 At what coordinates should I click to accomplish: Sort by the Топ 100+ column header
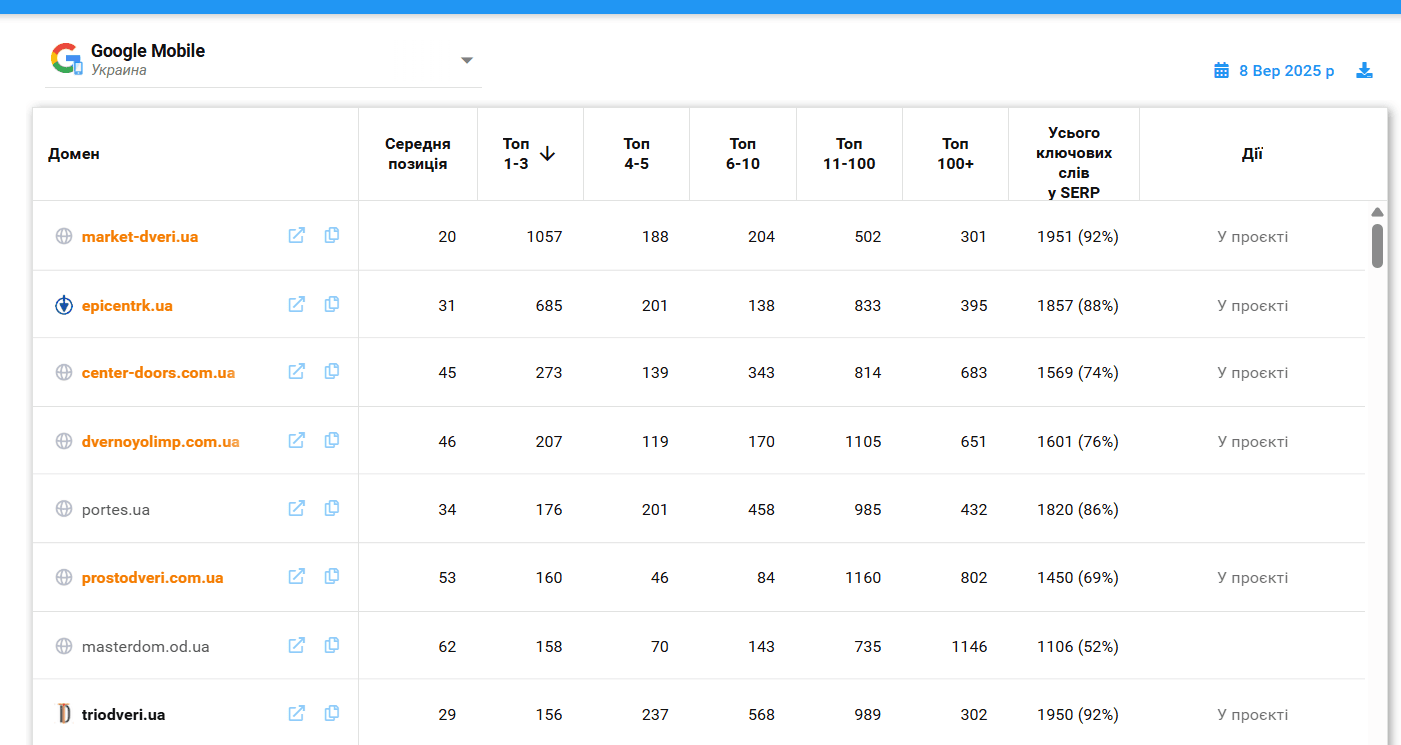(x=956, y=154)
